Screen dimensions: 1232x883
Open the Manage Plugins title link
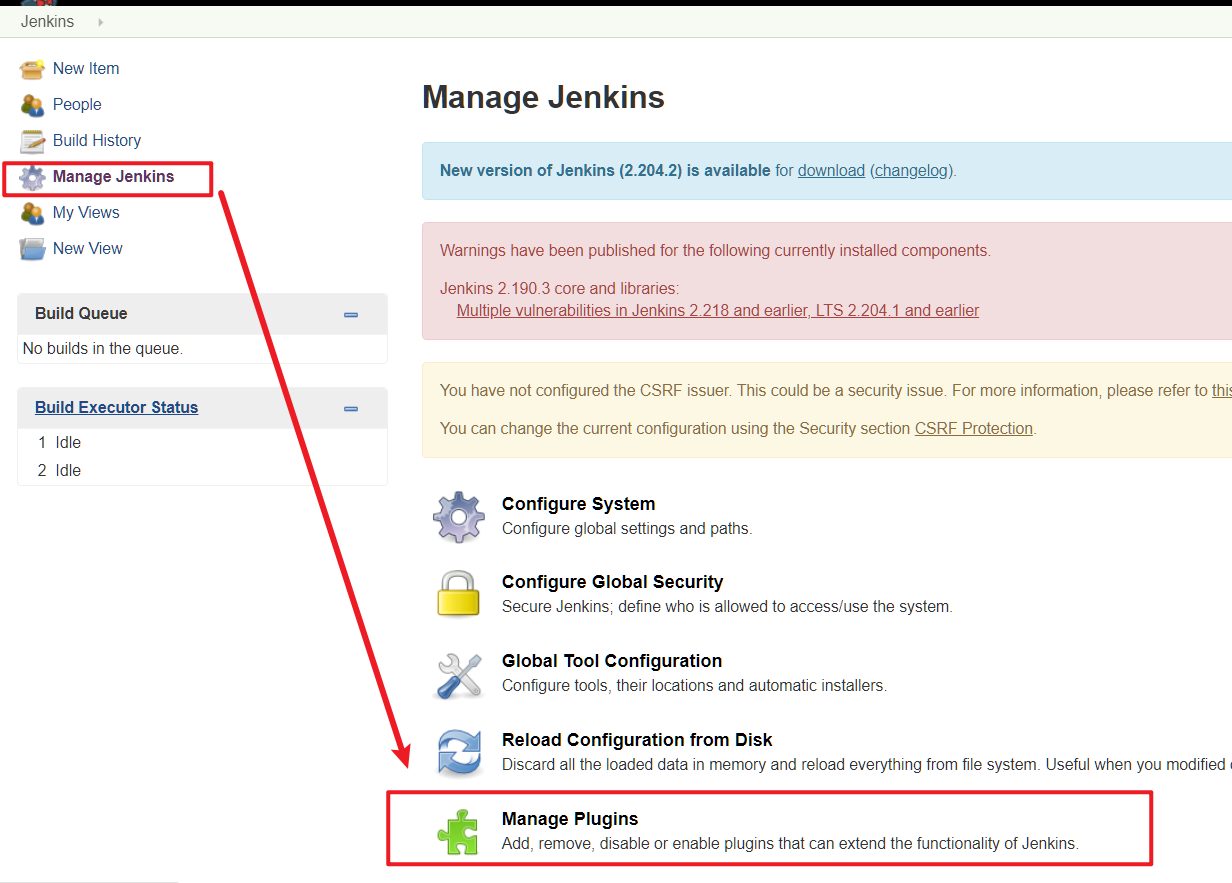(570, 819)
